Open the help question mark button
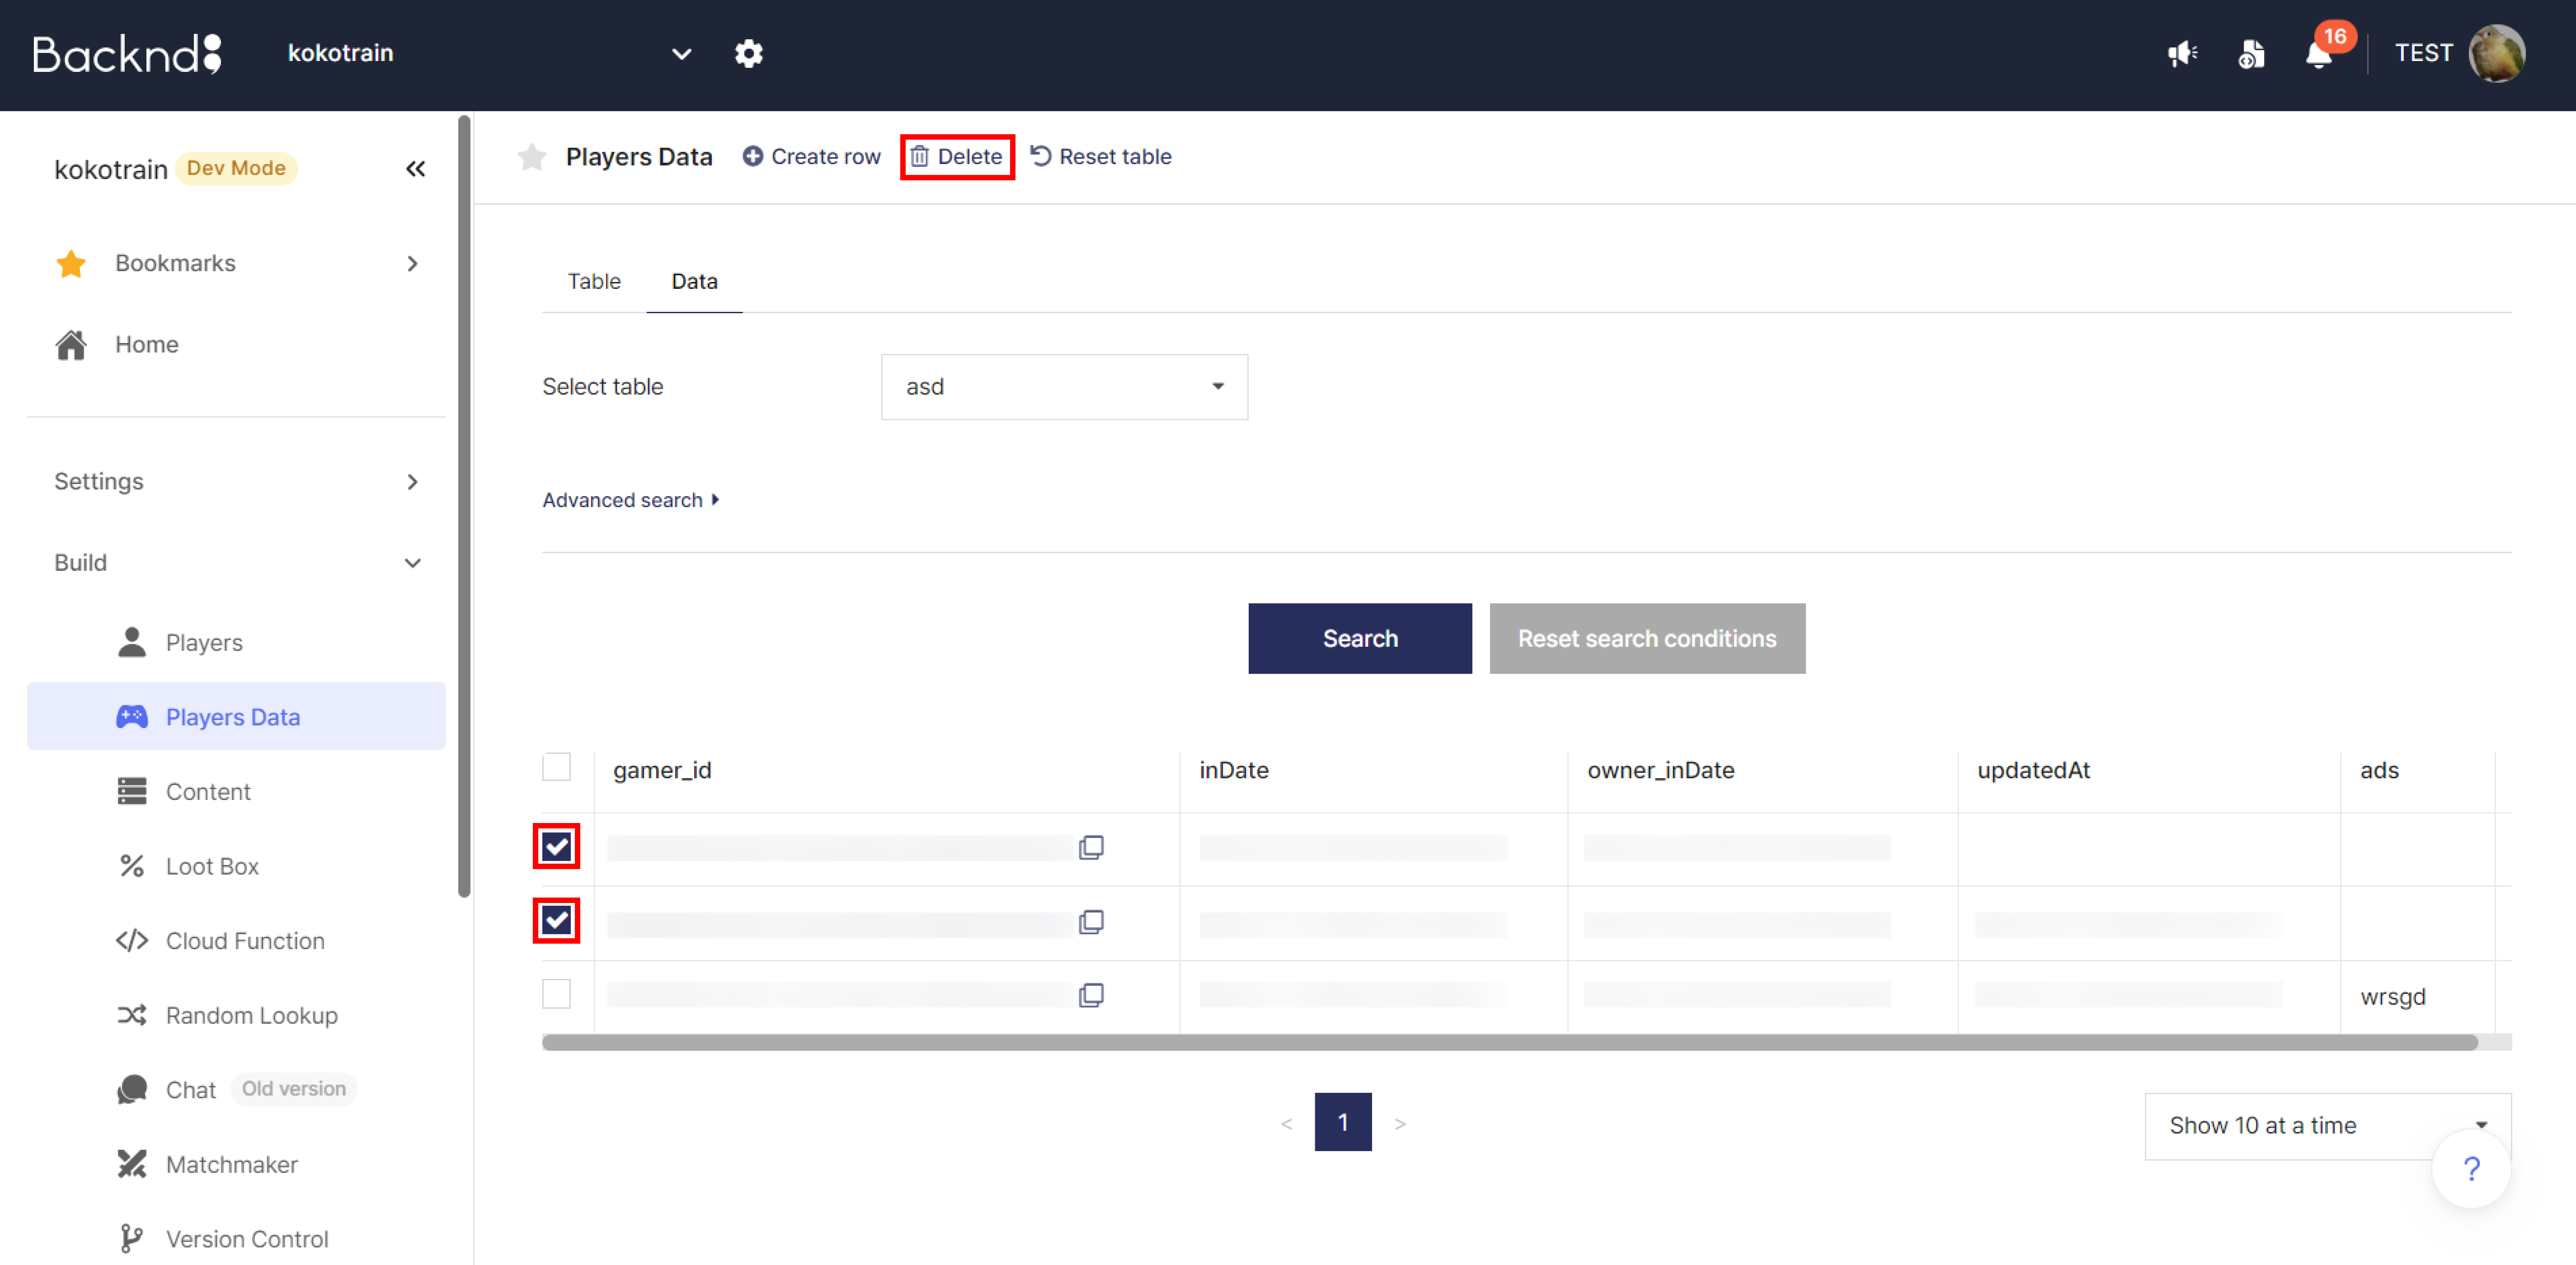 coord(2471,1168)
